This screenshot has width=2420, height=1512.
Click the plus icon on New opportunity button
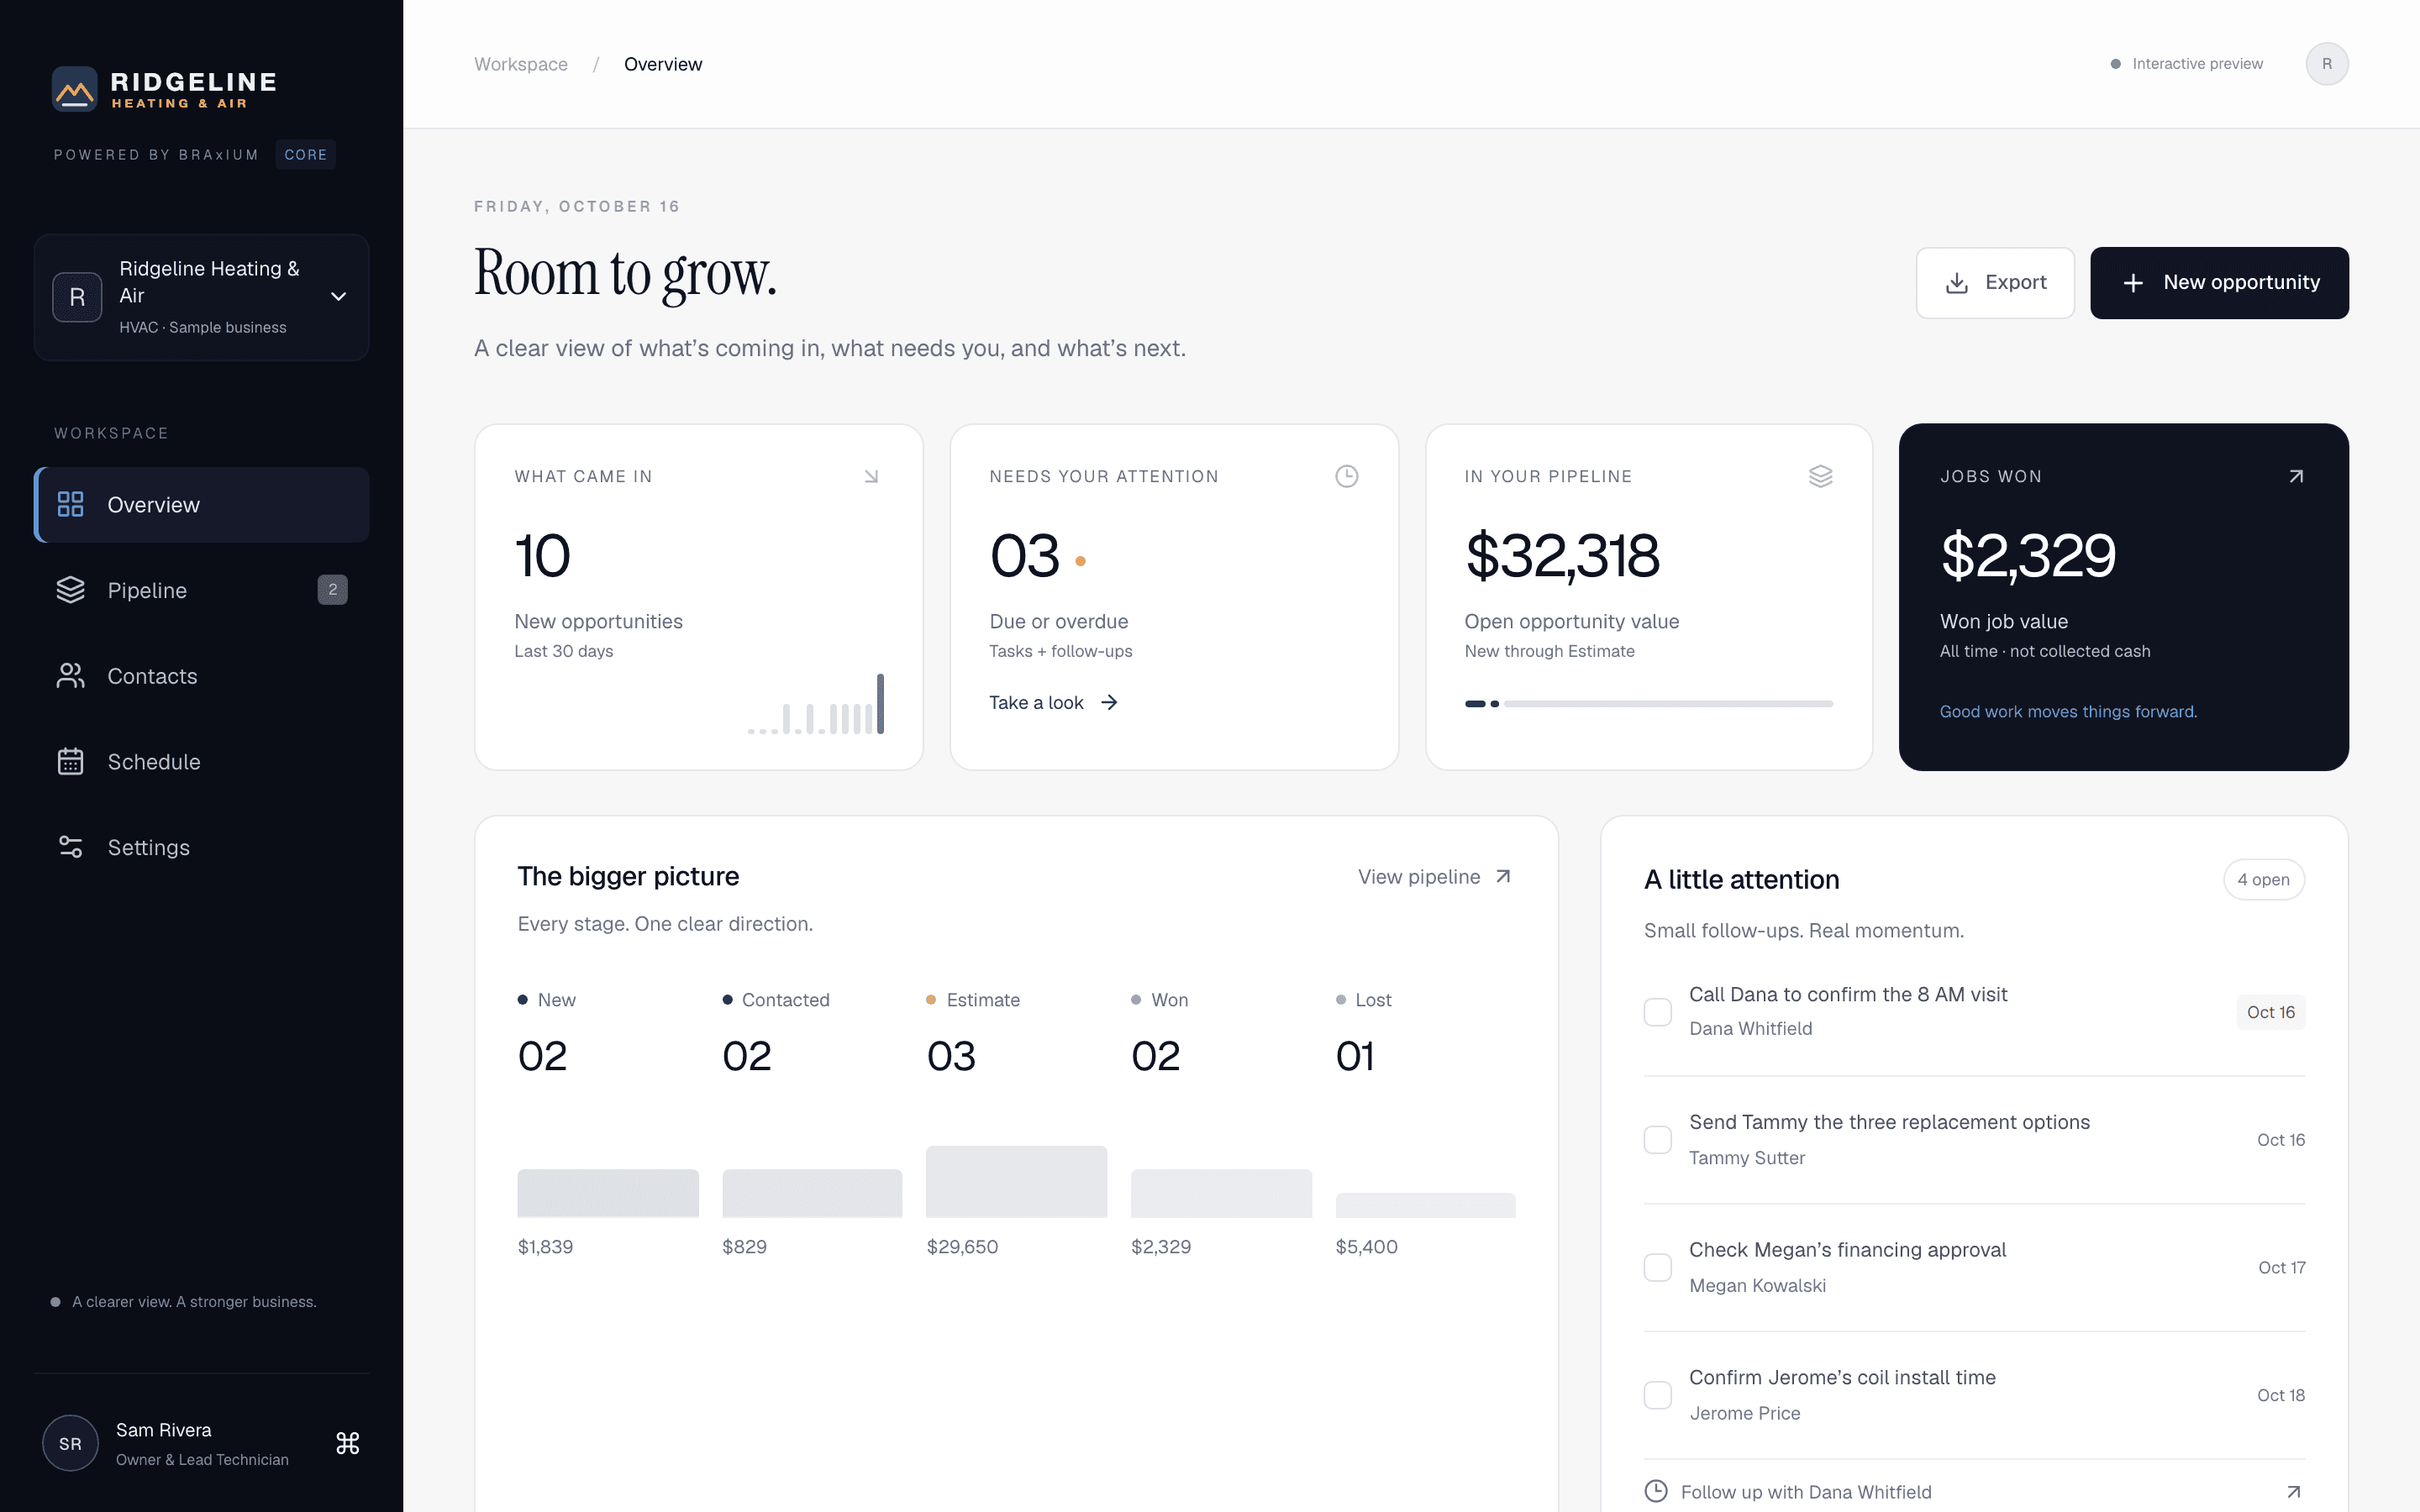point(2133,283)
